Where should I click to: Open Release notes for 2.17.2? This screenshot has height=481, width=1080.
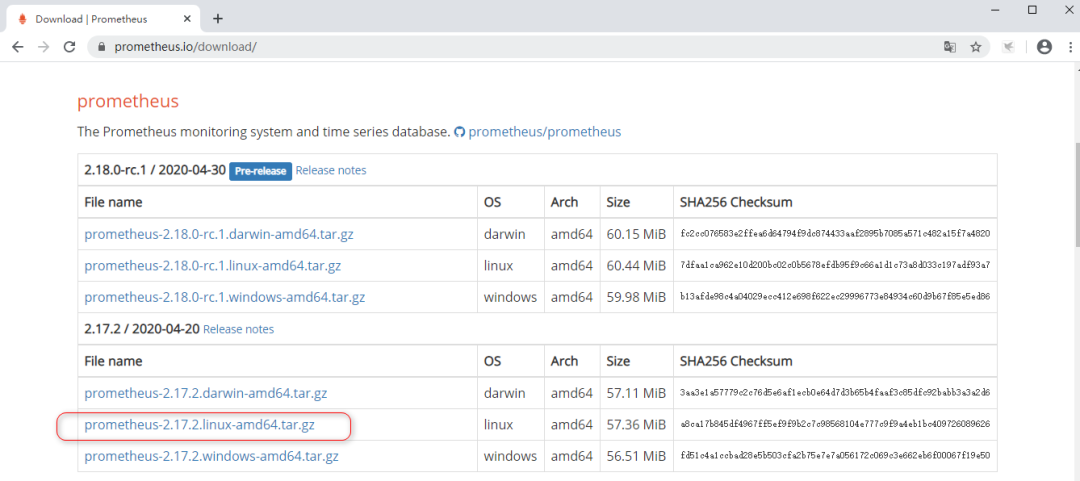tap(238, 329)
